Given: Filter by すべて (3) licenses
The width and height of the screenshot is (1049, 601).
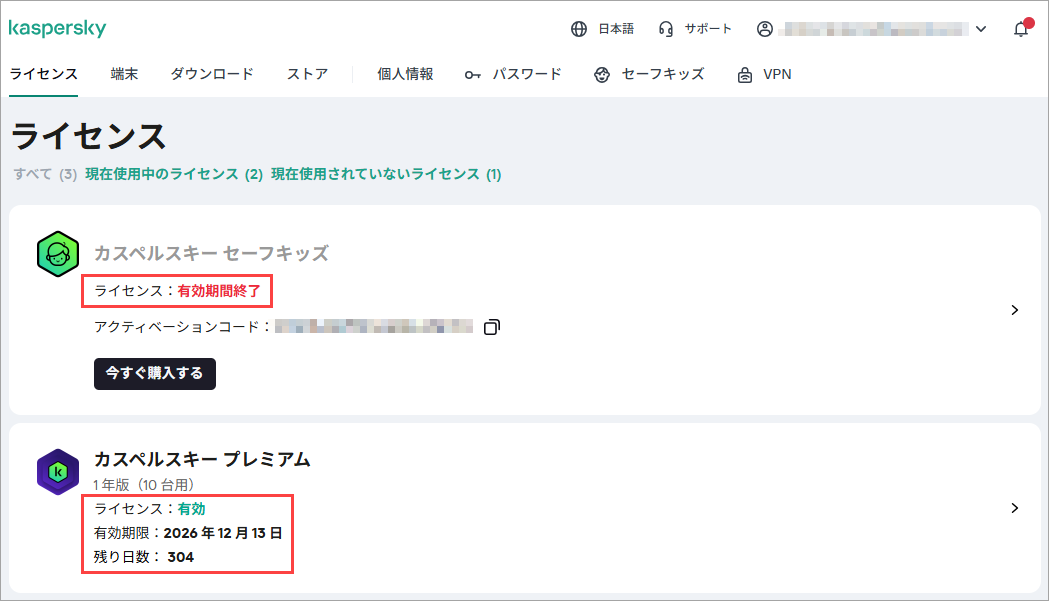Looking at the screenshot, I should [45, 174].
